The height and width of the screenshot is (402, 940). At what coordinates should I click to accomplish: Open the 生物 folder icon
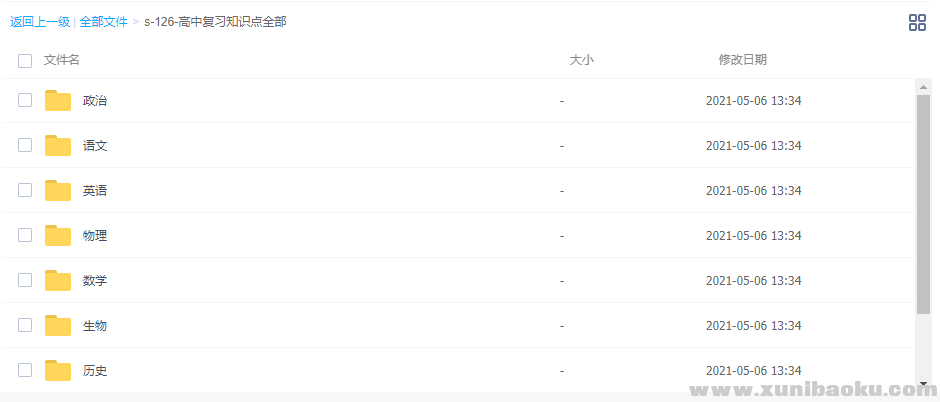[58, 325]
